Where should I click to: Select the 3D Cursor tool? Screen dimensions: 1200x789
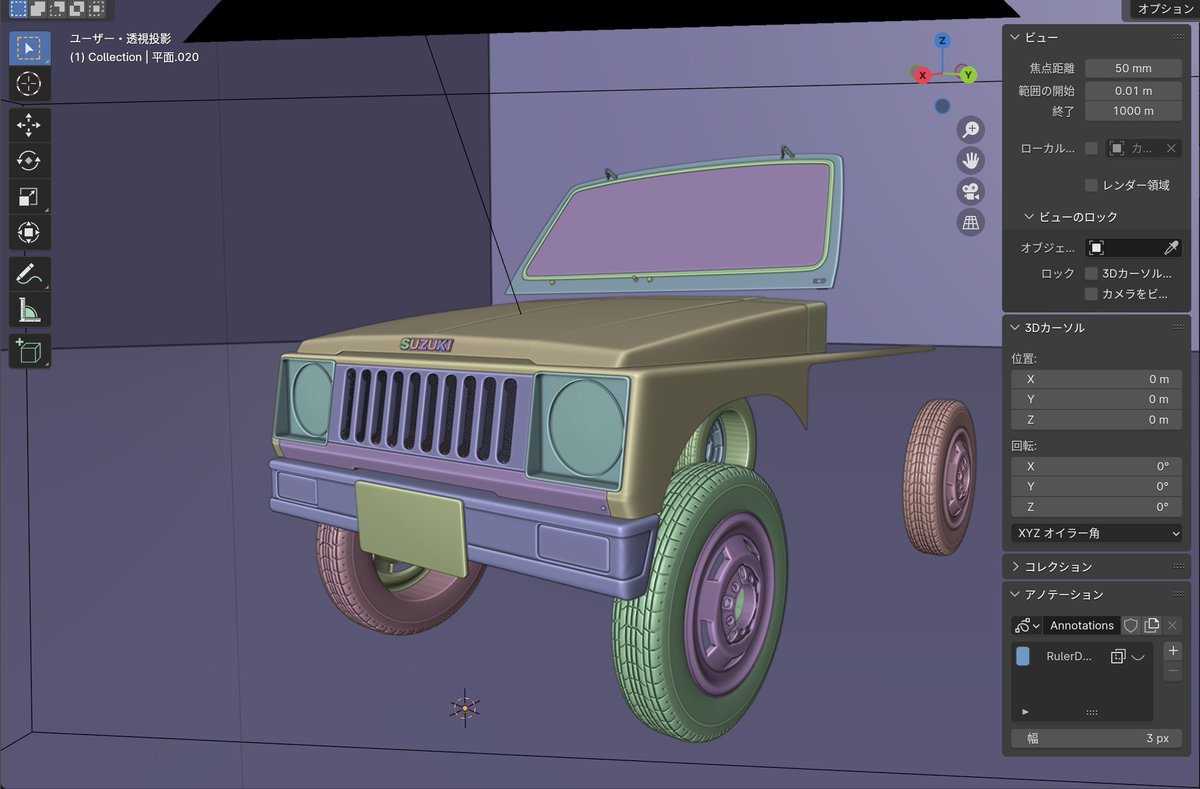[x=29, y=83]
